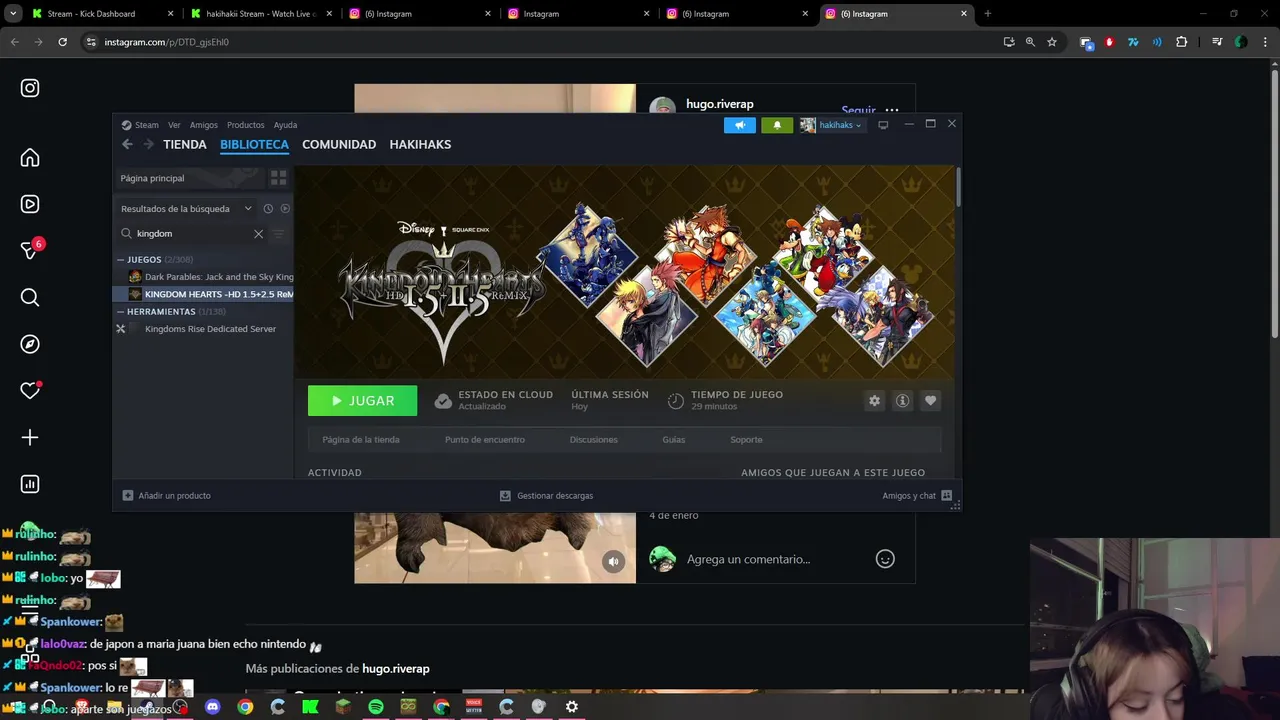Screen dimensions: 1280x720
Task: Open Página de la tienda link
Action: click(x=361, y=440)
